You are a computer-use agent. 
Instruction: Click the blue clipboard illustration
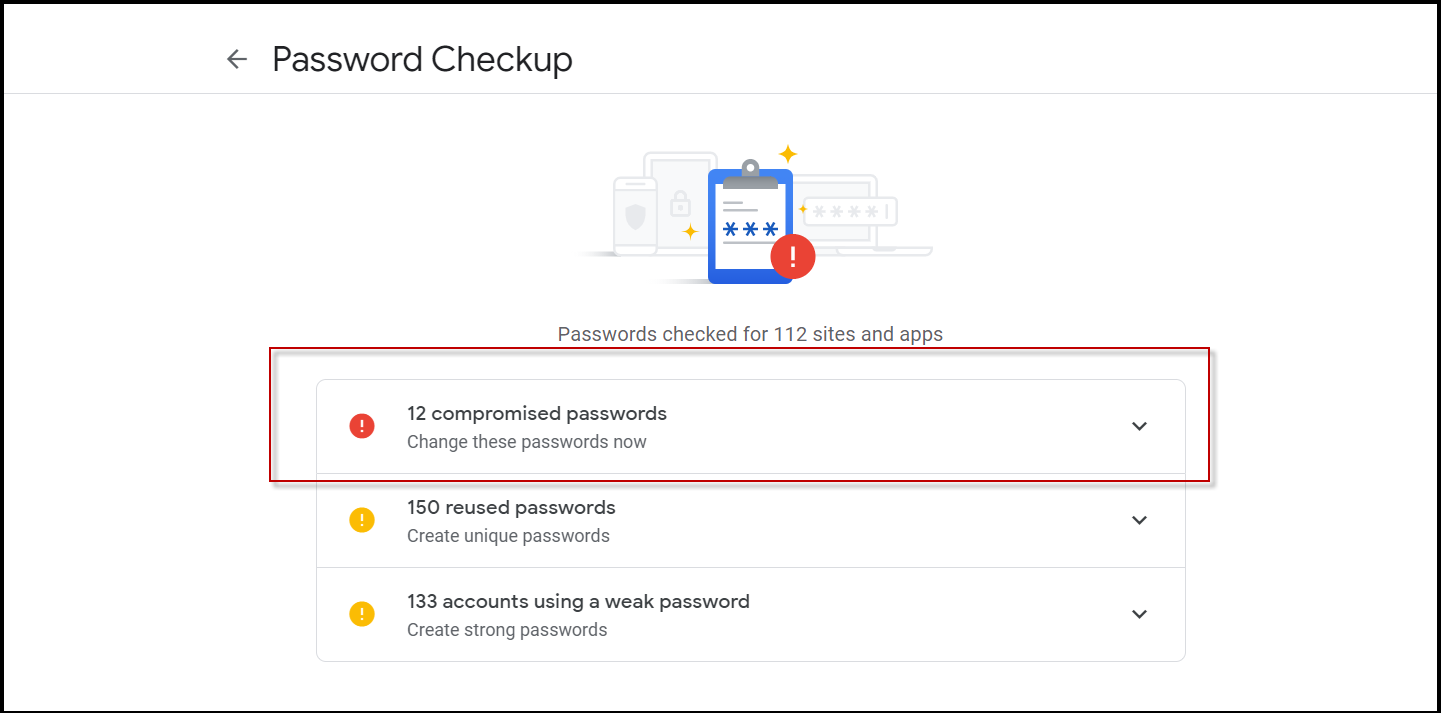748,228
